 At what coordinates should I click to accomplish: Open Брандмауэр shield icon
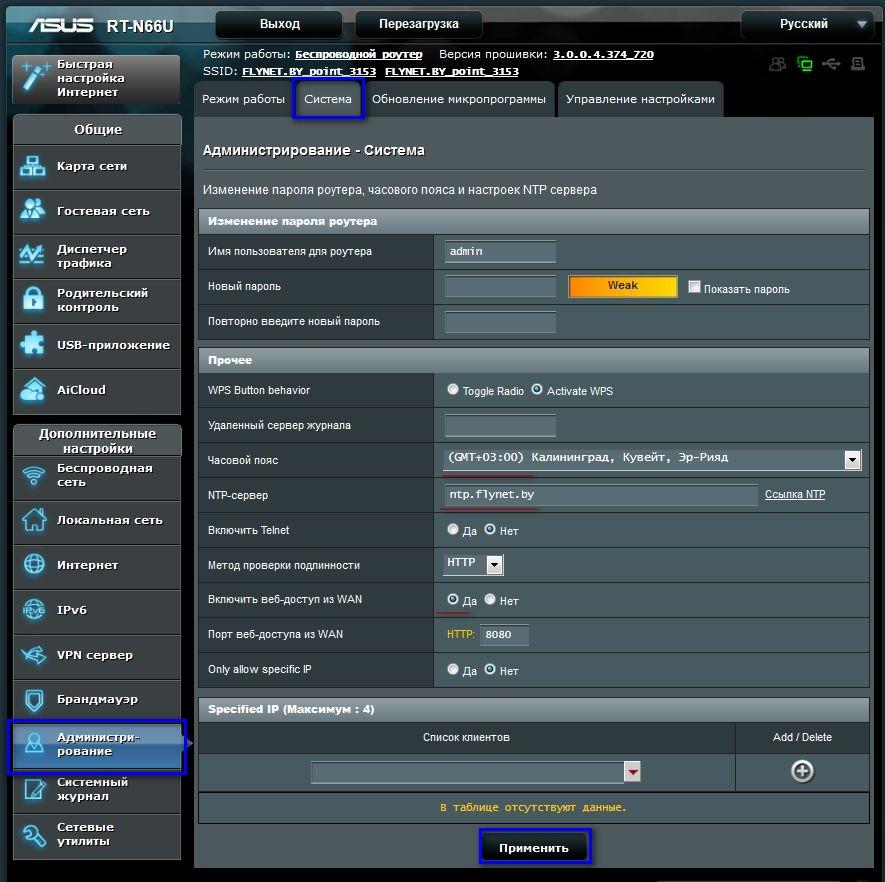34,700
